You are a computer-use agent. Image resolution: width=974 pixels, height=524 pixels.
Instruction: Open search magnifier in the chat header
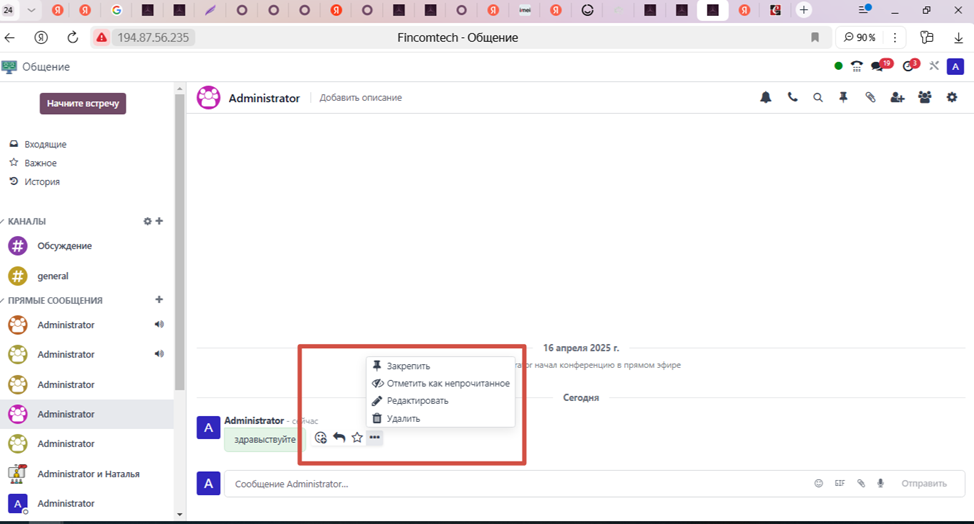pos(818,98)
